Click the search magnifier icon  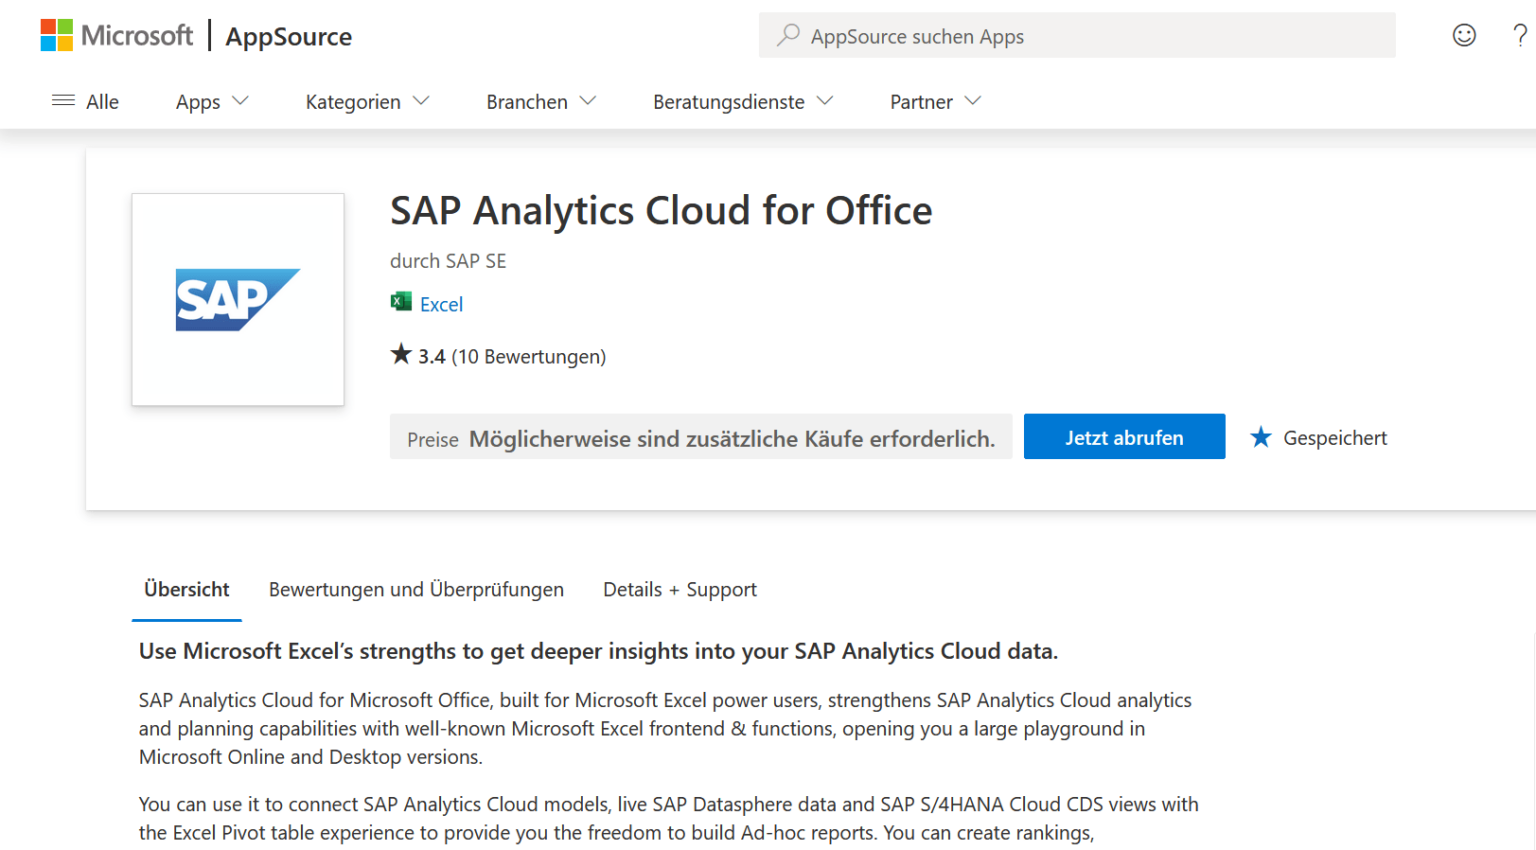789,35
